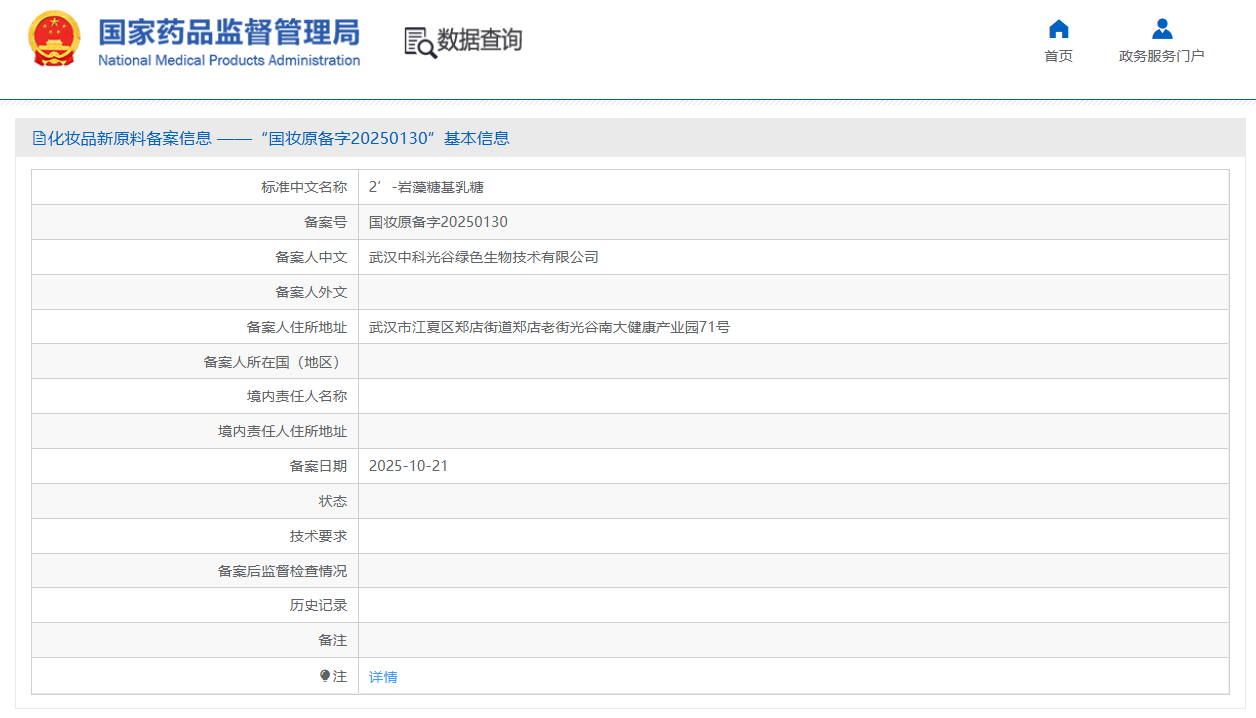1256x718 pixels.
Task: Open 政务服务门户 via its text label
Action: [x=1161, y=56]
